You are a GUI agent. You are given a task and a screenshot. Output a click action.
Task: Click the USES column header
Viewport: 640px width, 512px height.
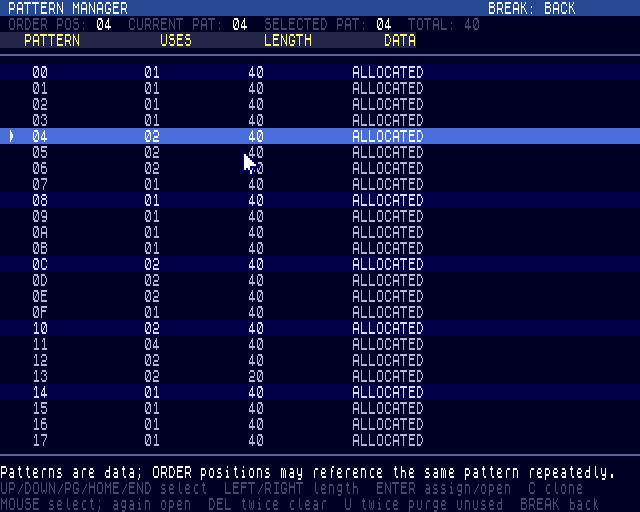176,40
